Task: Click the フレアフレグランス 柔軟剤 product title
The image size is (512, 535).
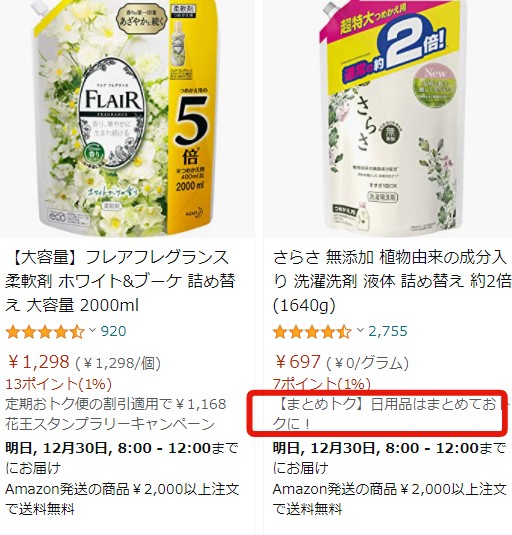Action: 120,281
